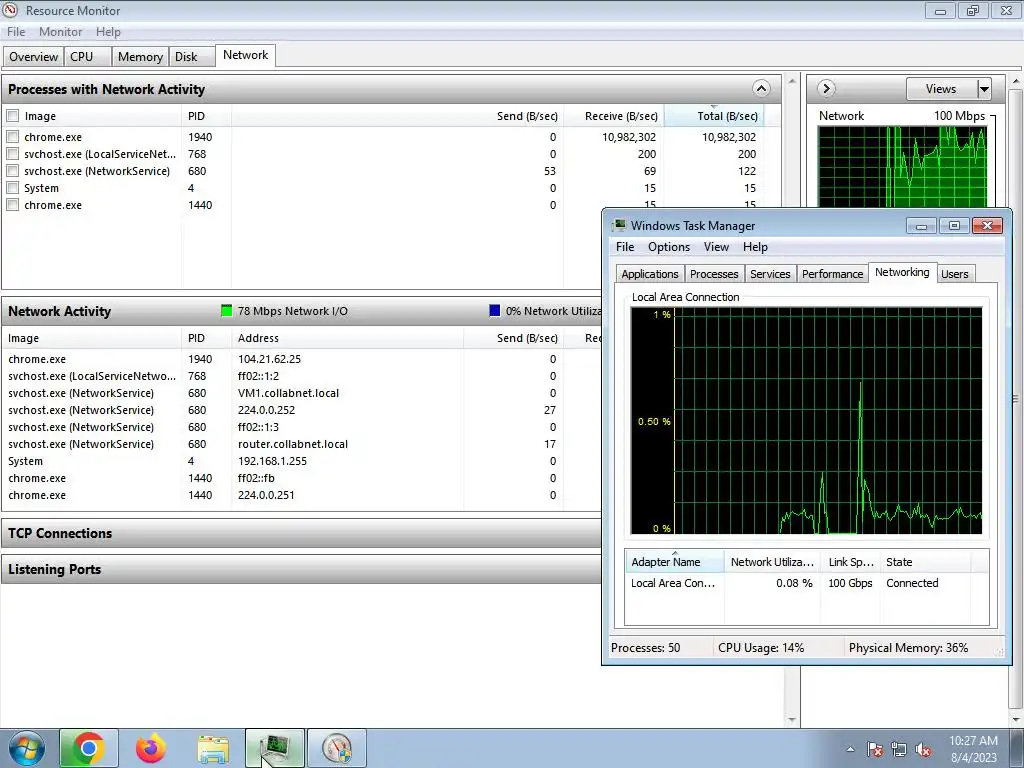Sort adapters by Network Utilization header
Viewport: 1024px width, 768px height.
tap(772, 562)
